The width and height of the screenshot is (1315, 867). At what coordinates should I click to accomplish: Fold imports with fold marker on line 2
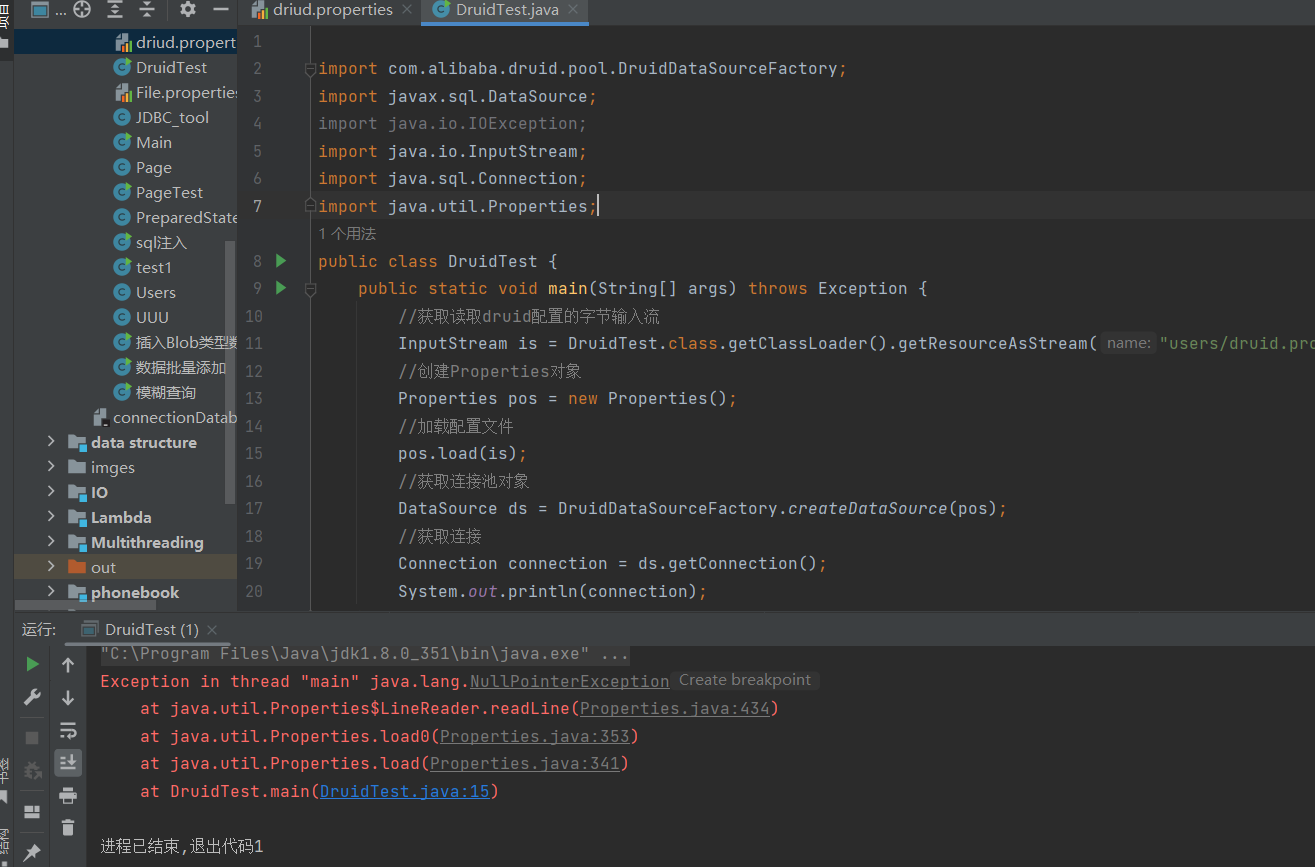[310, 69]
